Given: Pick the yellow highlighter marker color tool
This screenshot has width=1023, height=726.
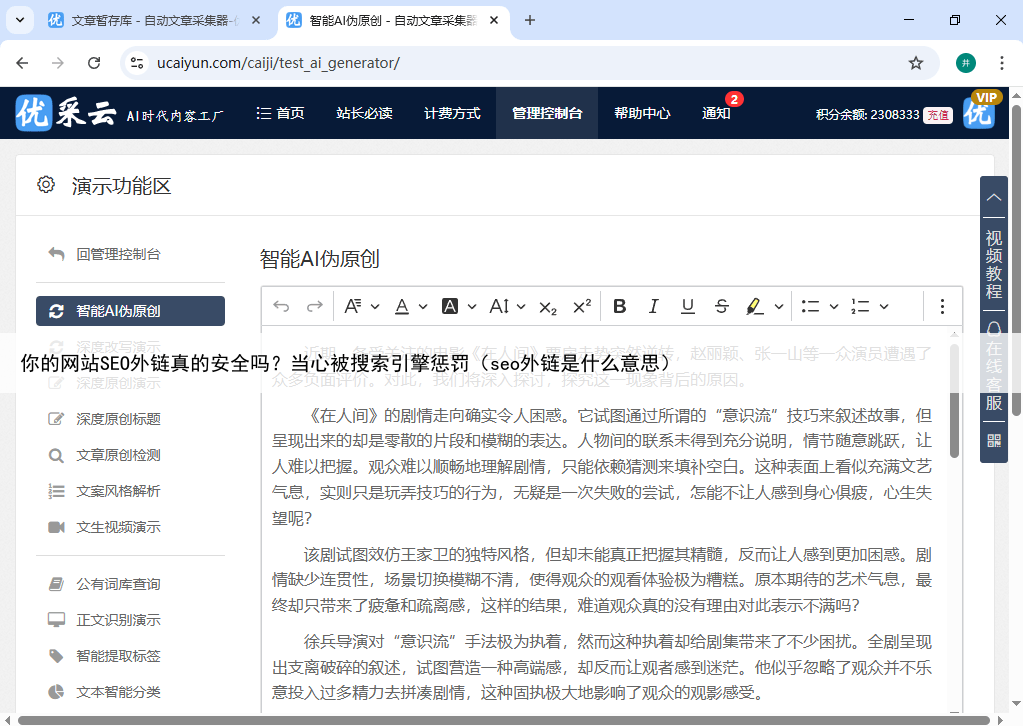Looking at the screenshot, I should pyautogui.click(x=755, y=307).
